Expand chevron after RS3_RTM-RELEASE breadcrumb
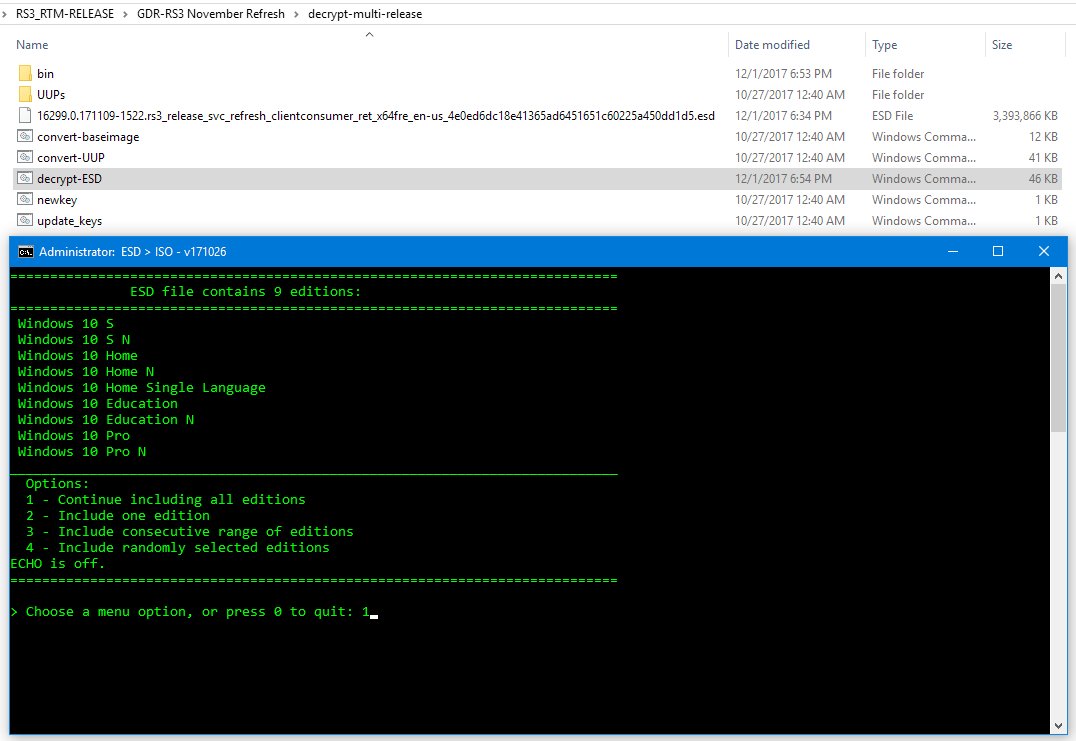This screenshot has height=741, width=1076. (x=126, y=14)
